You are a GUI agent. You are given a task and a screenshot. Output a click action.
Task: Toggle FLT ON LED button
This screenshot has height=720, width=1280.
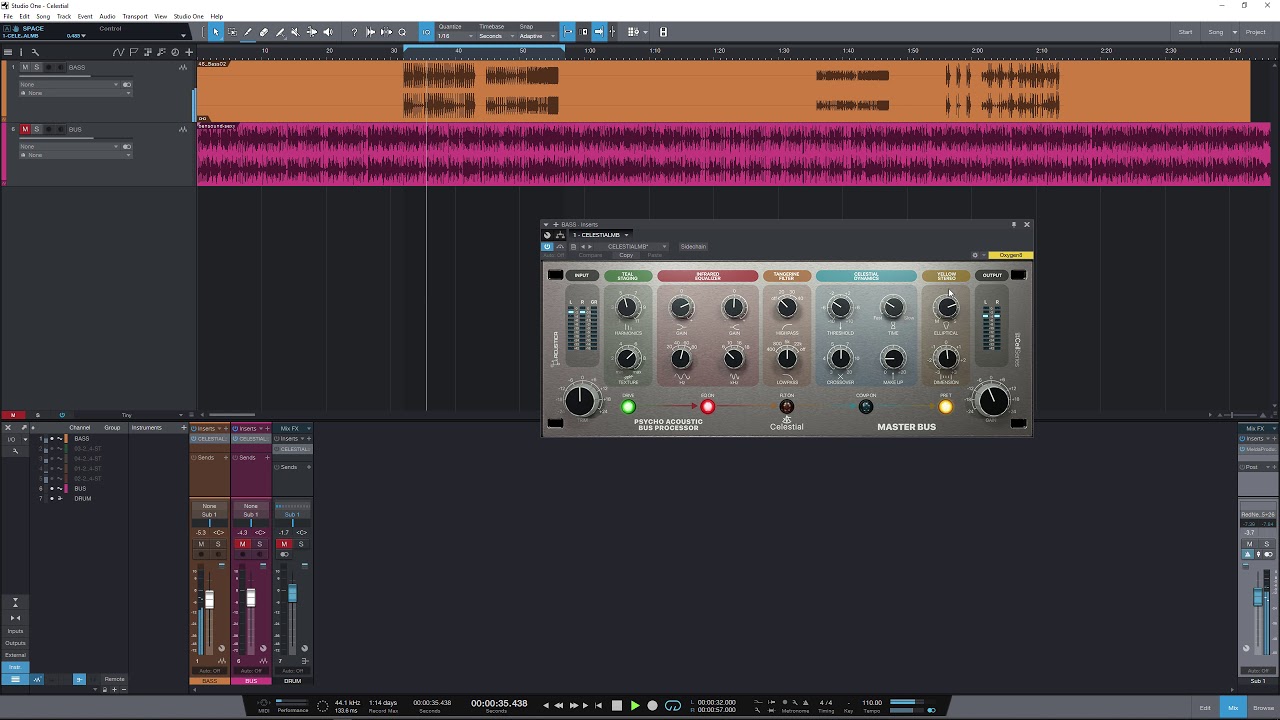(x=787, y=407)
